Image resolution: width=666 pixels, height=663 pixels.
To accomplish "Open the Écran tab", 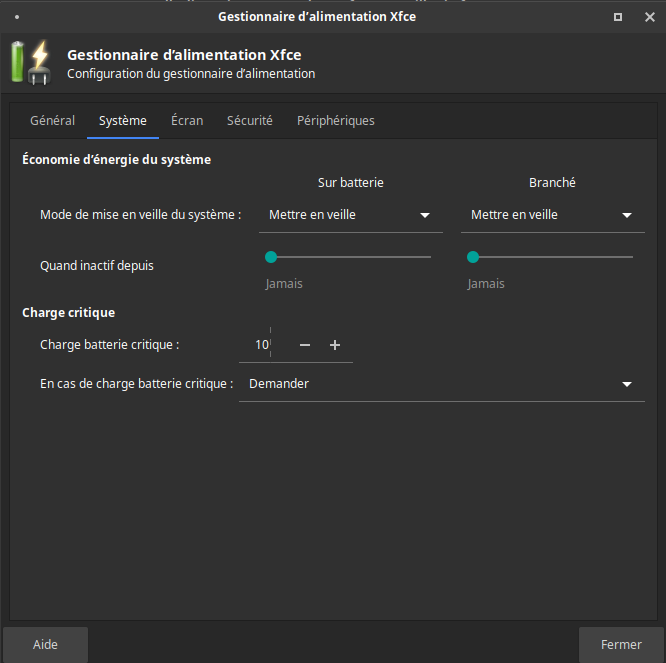I will (x=187, y=121).
